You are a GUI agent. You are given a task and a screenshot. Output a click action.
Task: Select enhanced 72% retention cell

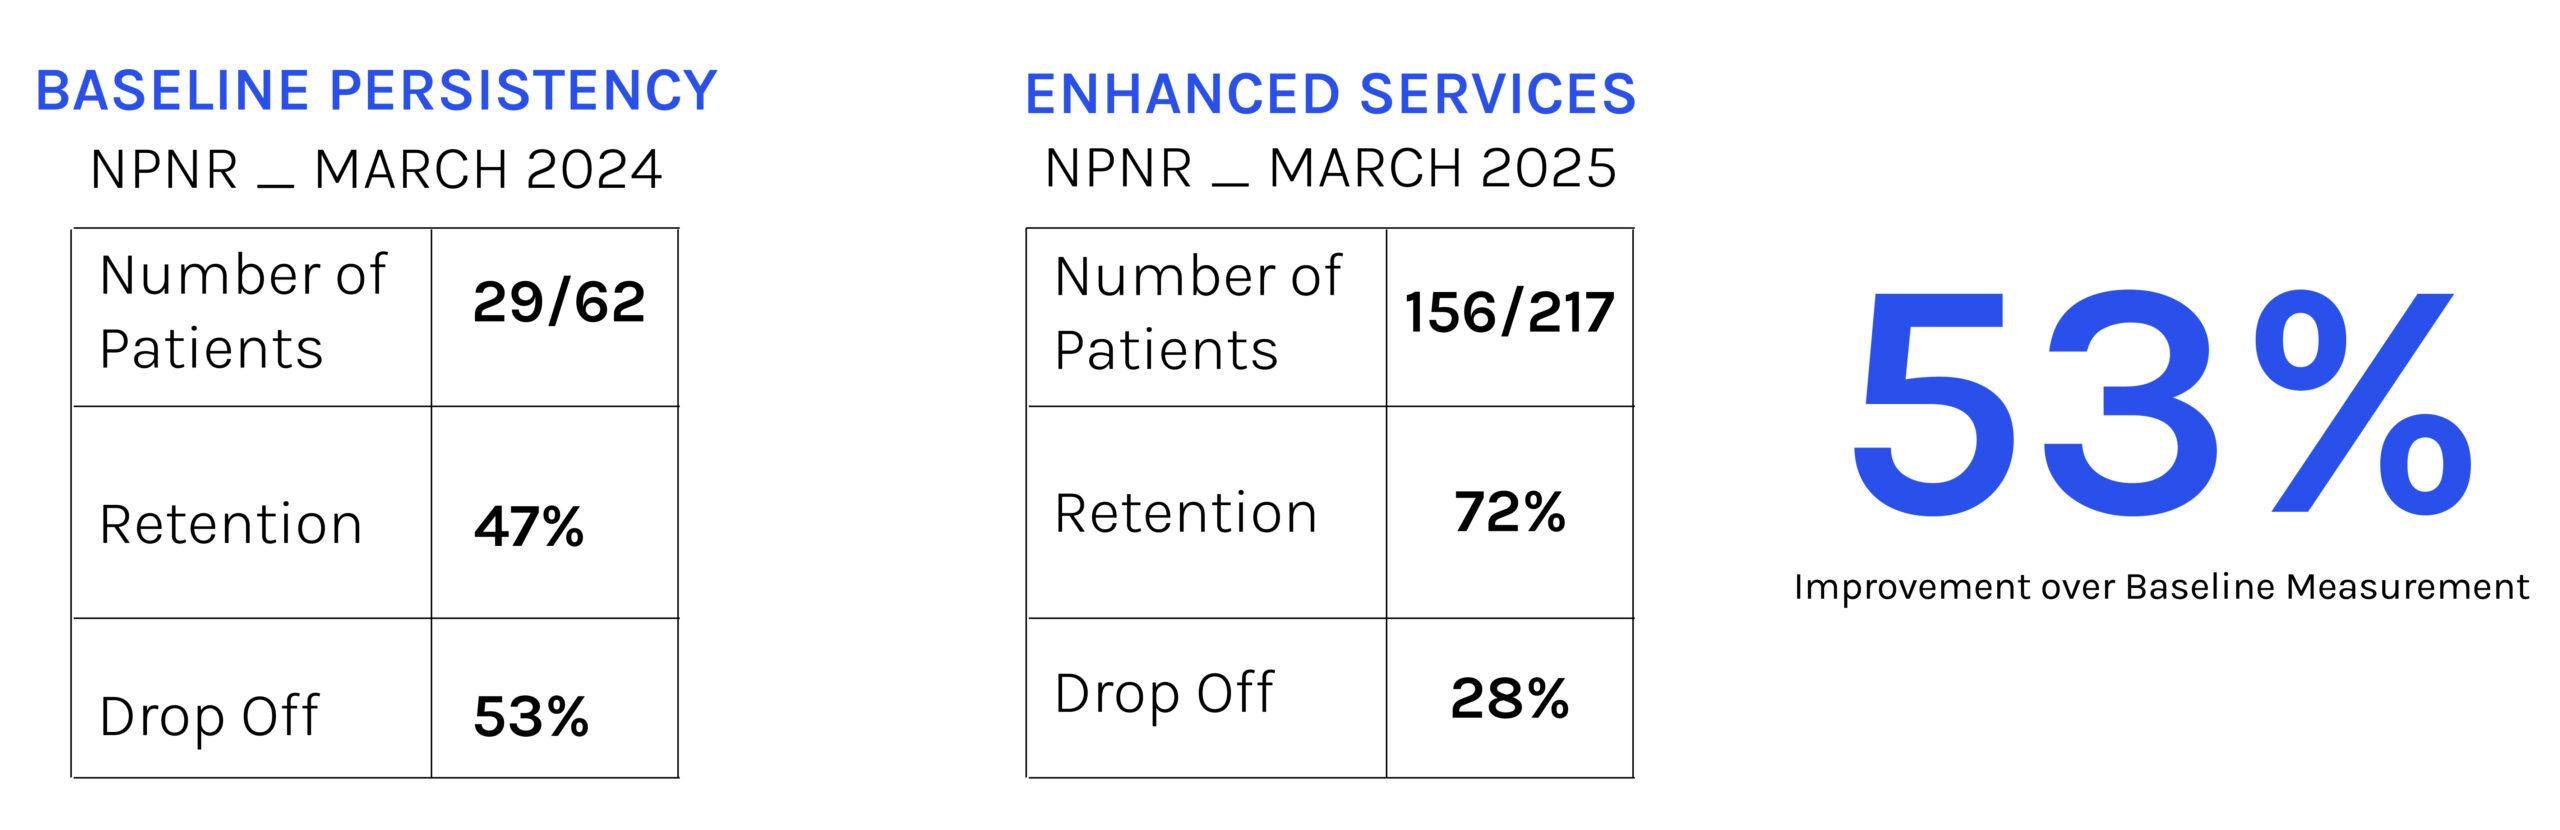coord(1509,511)
